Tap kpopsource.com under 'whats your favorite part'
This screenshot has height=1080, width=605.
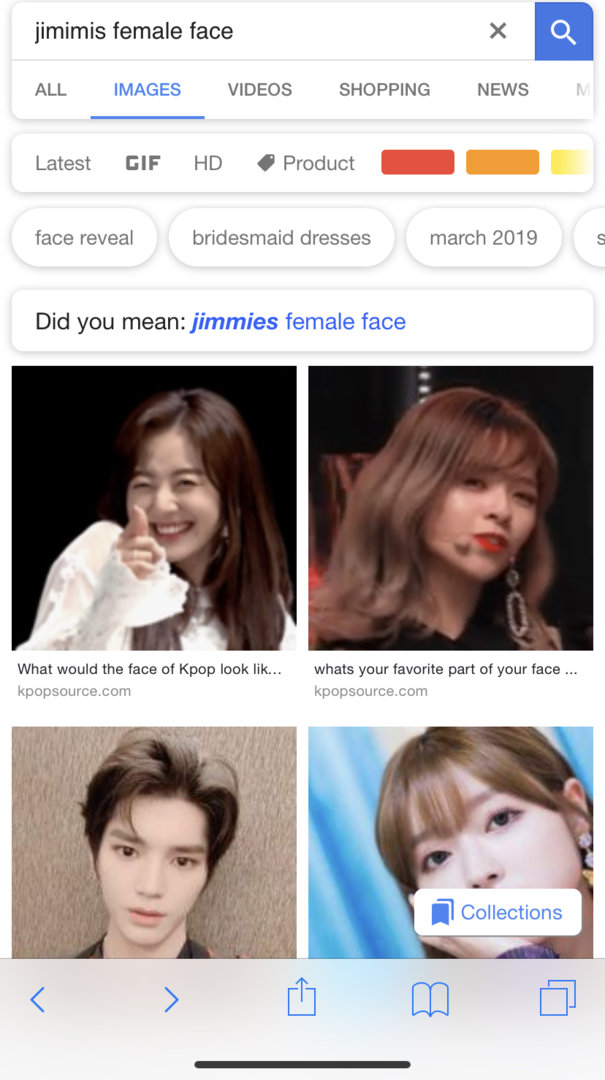pos(371,691)
